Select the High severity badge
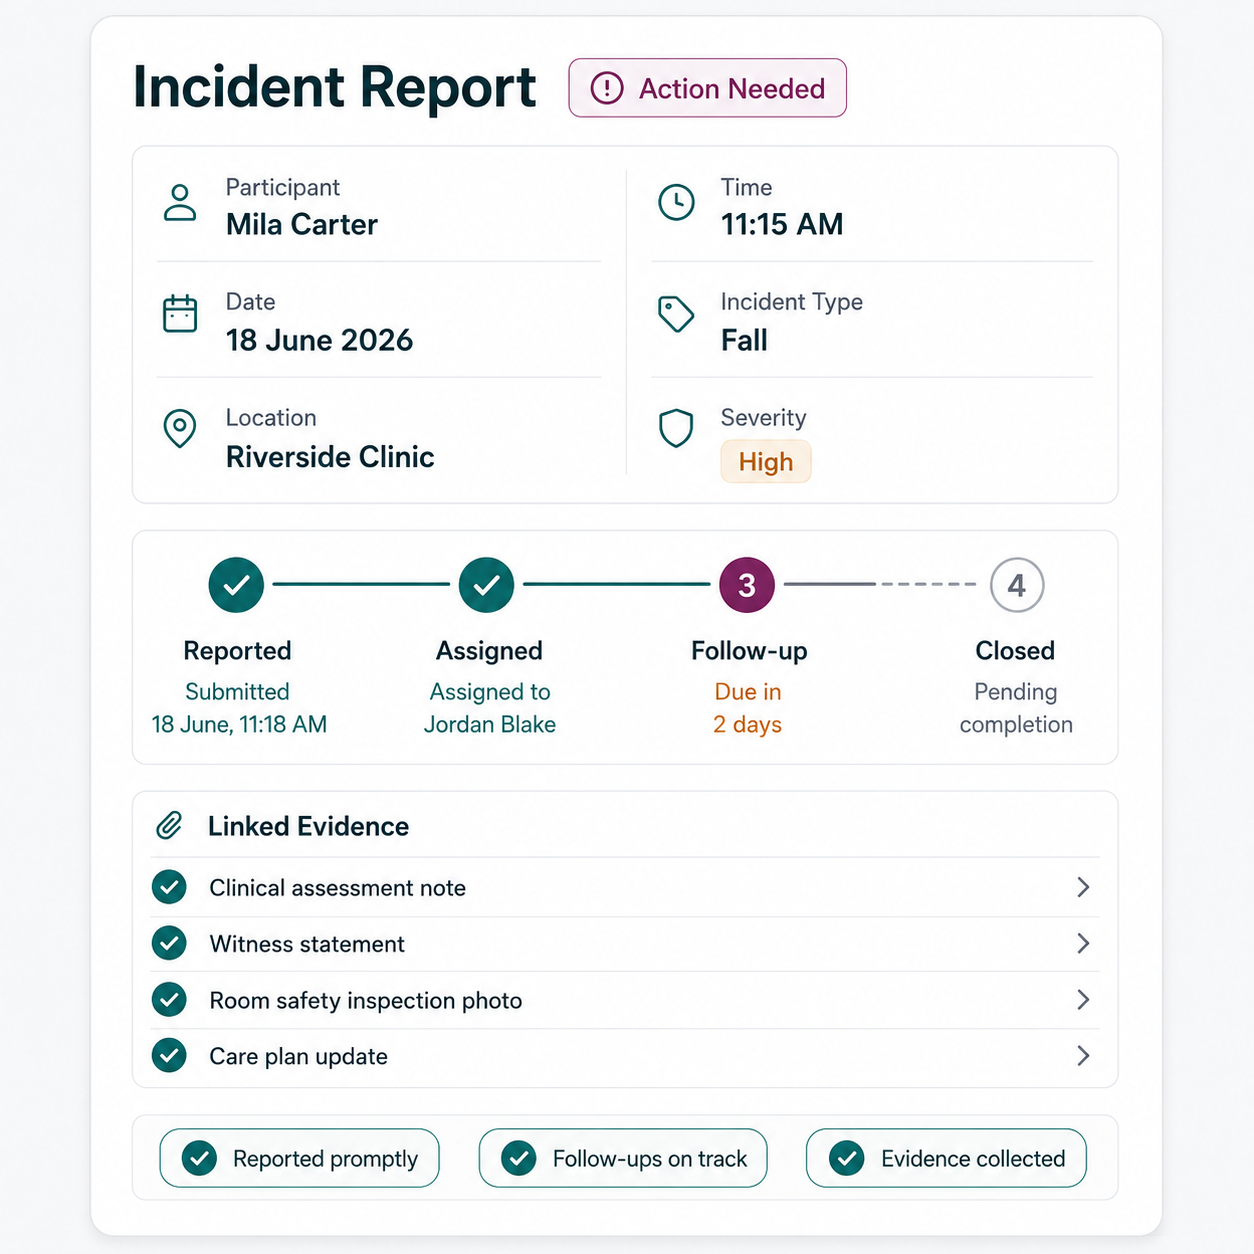Viewport: 1254px width, 1254px height. point(766,462)
